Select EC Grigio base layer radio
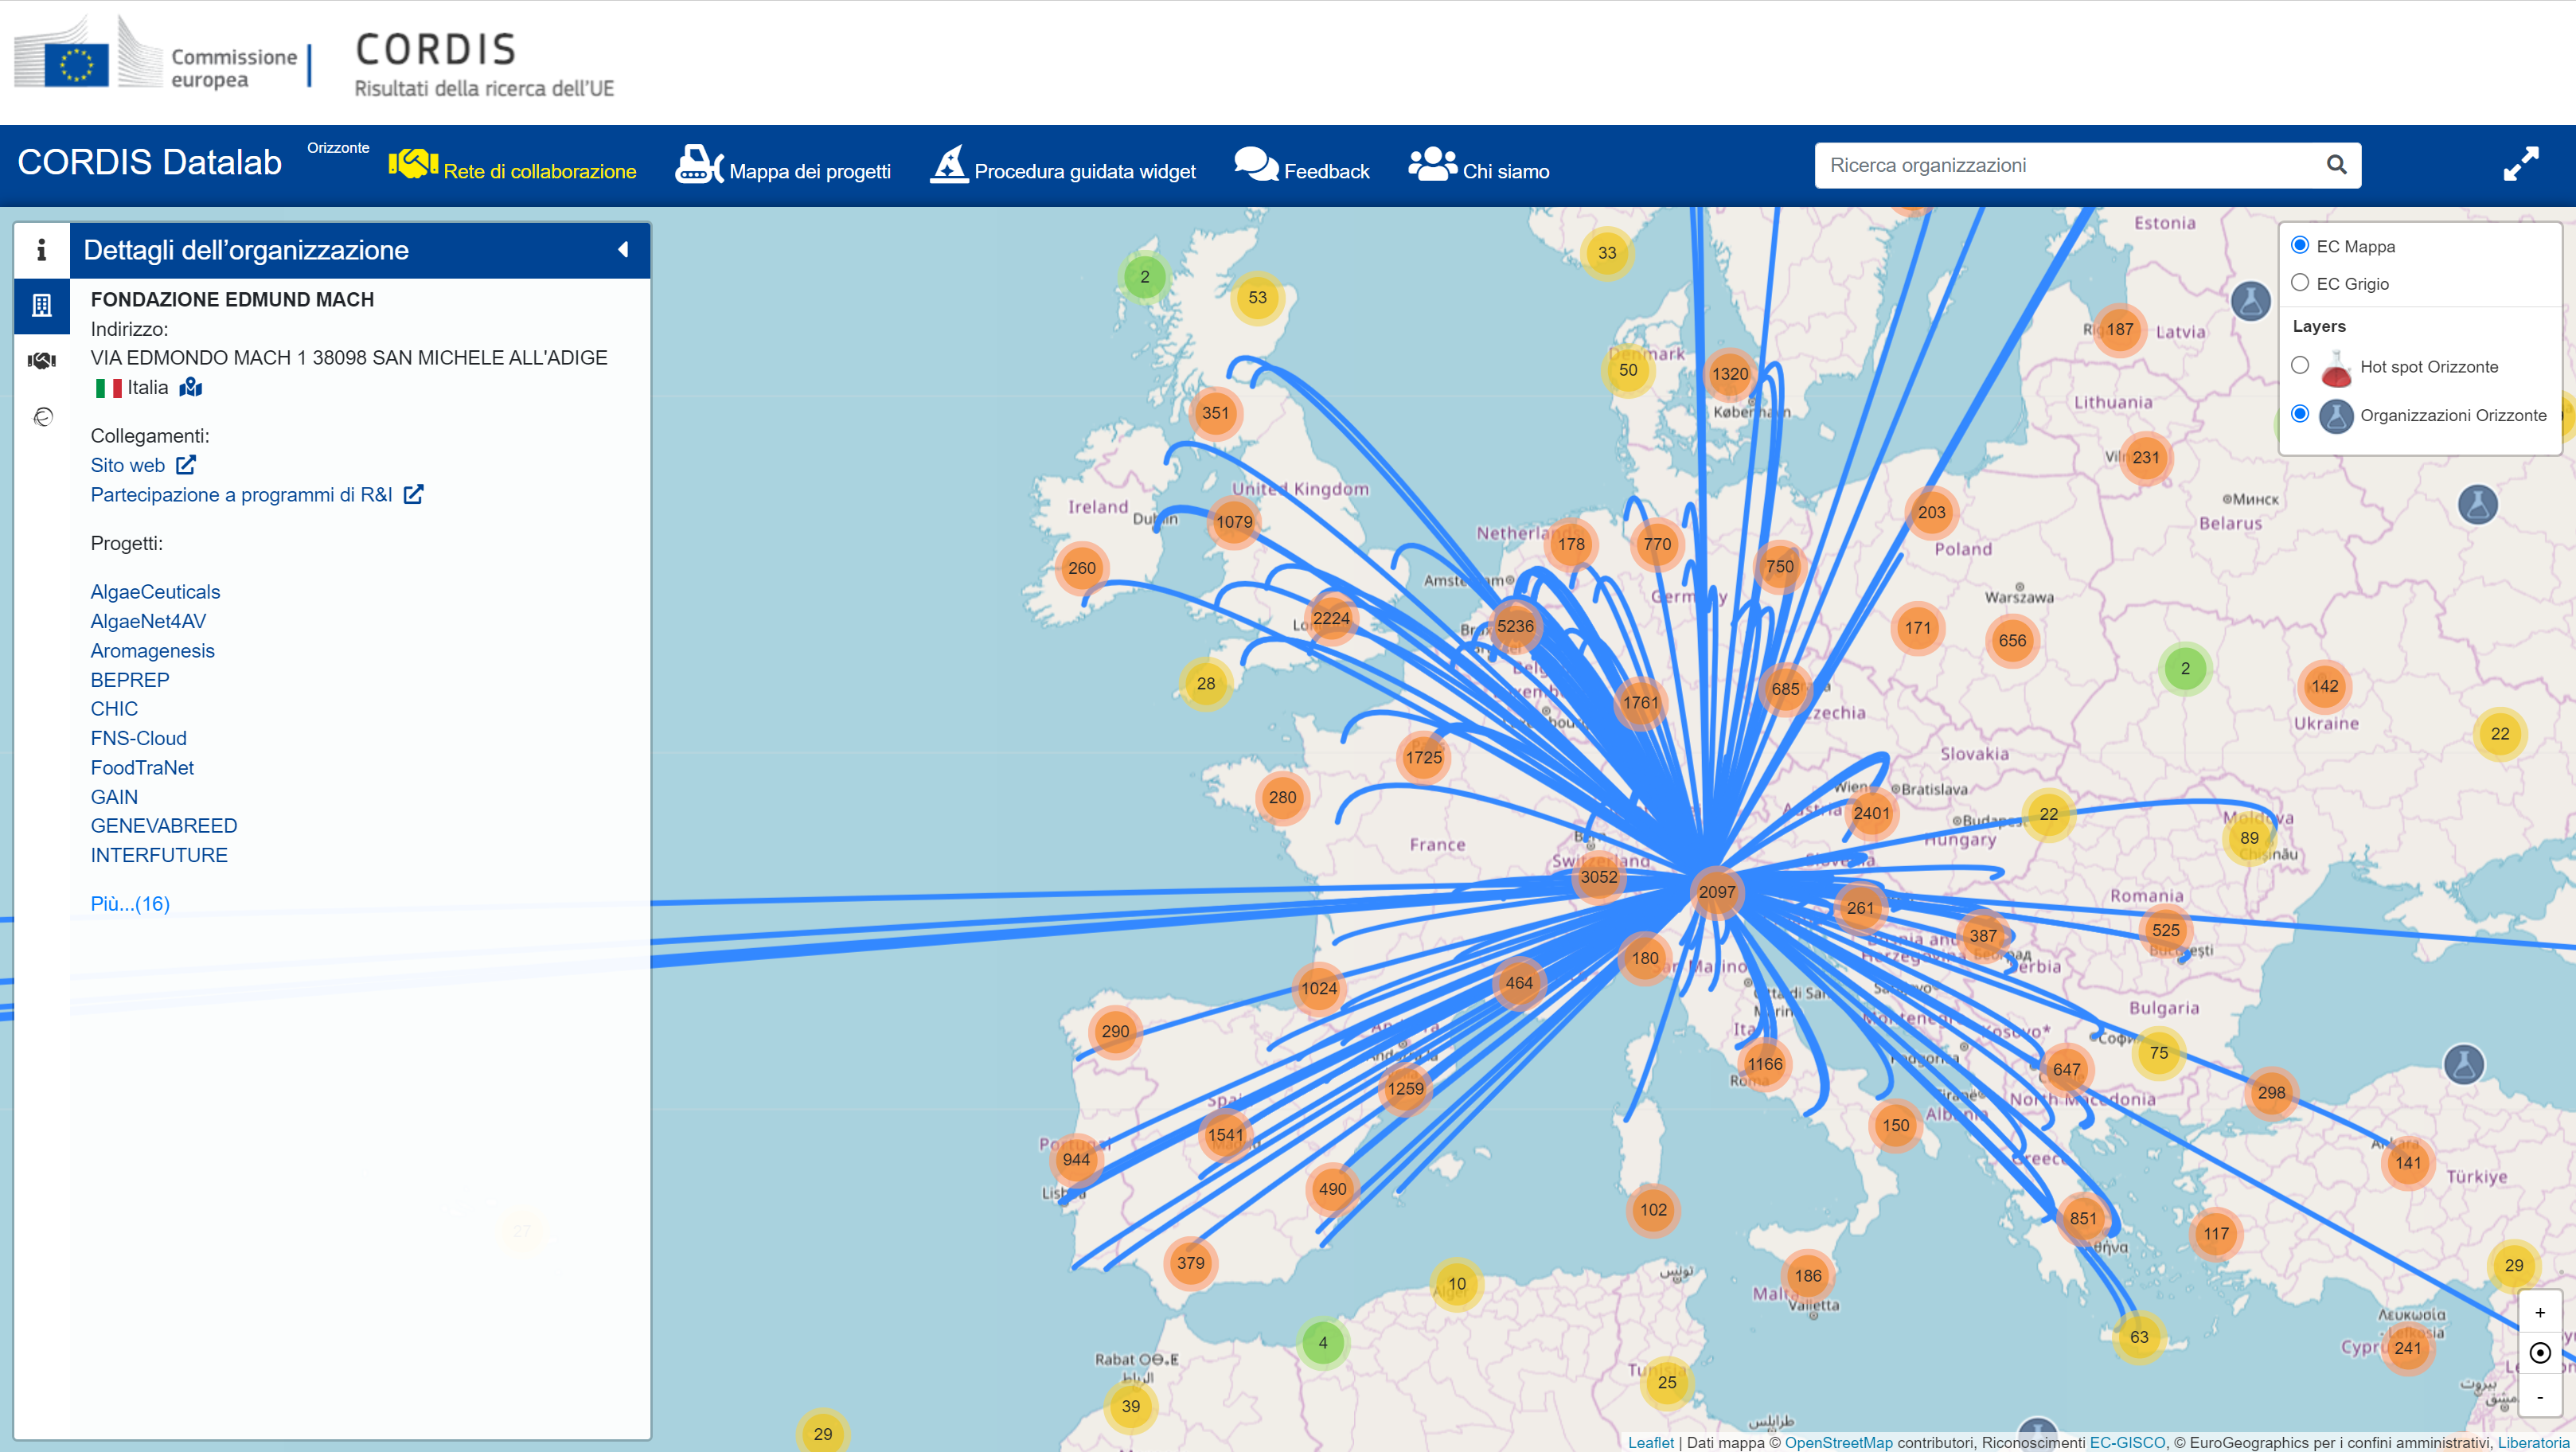The height and width of the screenshot is (1452, 2576). coord(2300,283)
